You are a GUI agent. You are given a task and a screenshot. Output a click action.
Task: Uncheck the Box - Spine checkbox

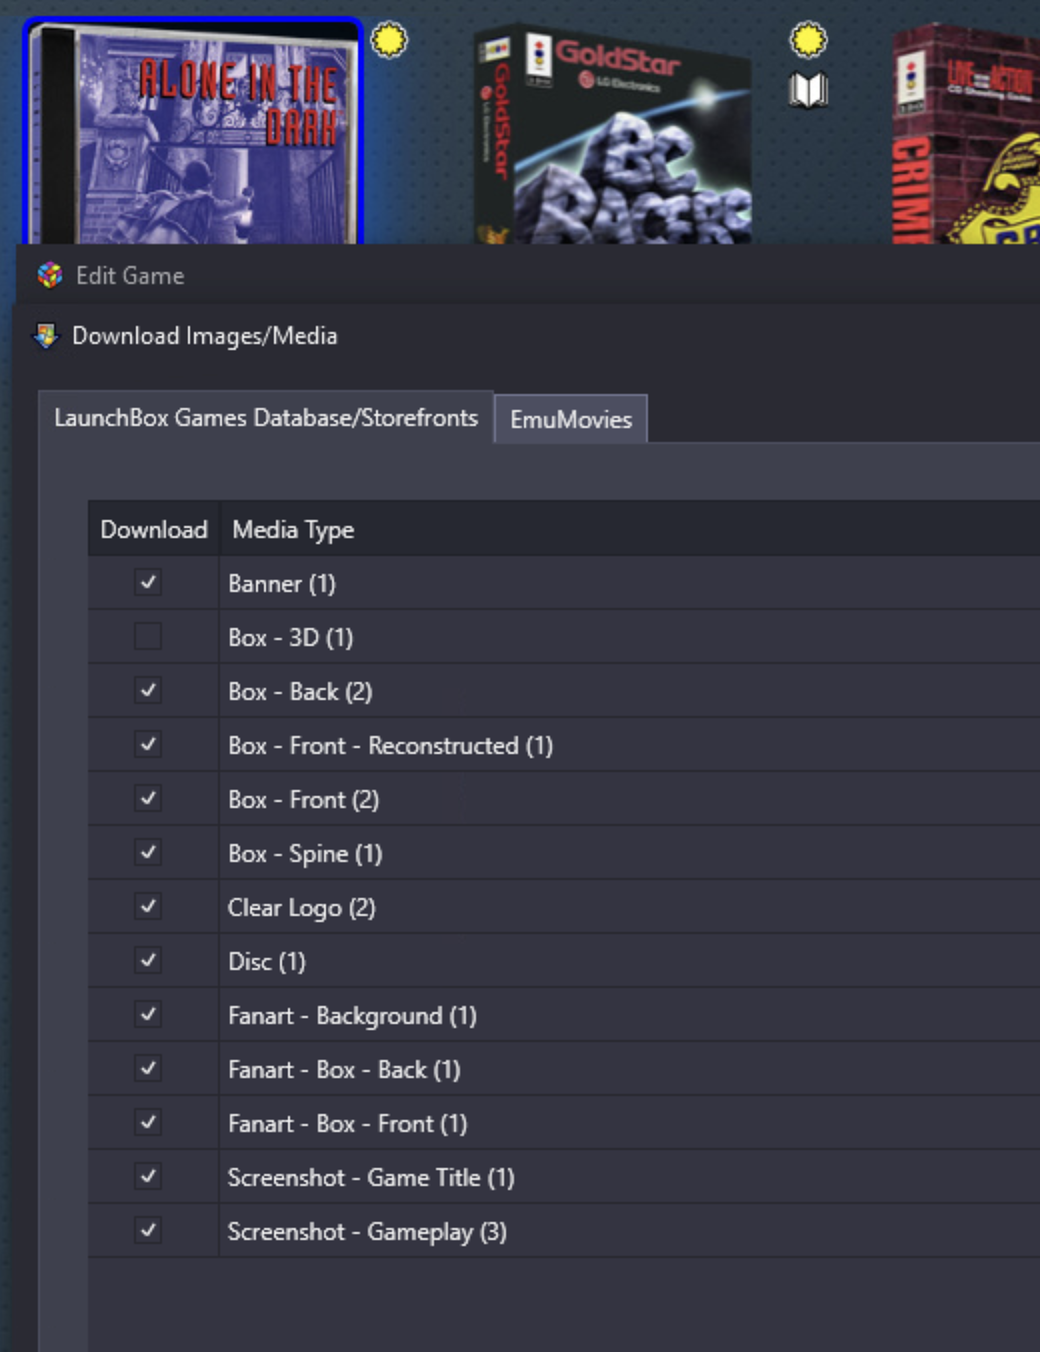(x=148, y=852)
